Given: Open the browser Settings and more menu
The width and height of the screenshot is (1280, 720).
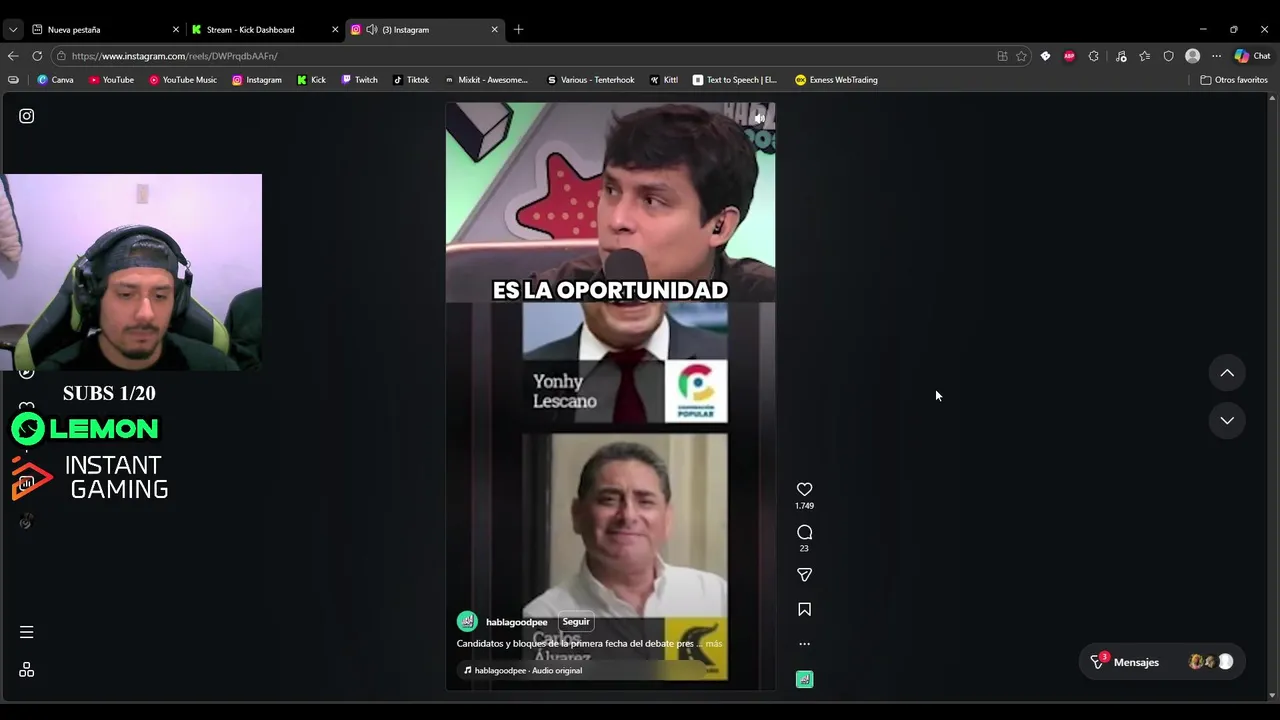Looking at the screenshot, I should (1216, 56).
